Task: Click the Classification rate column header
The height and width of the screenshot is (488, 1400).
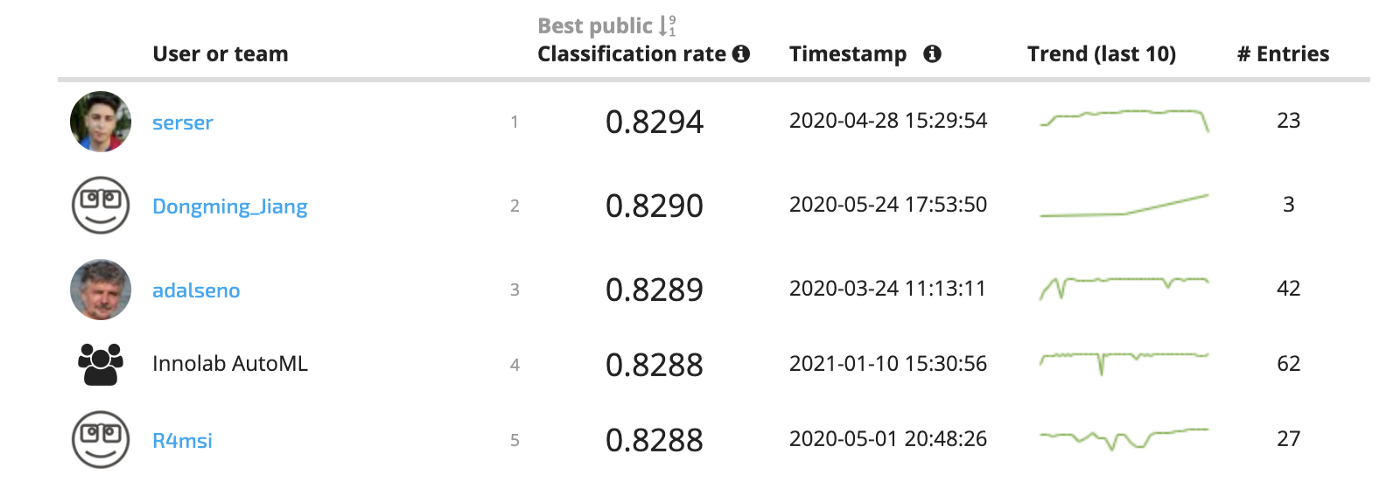Action: click(x=632, y=54)
